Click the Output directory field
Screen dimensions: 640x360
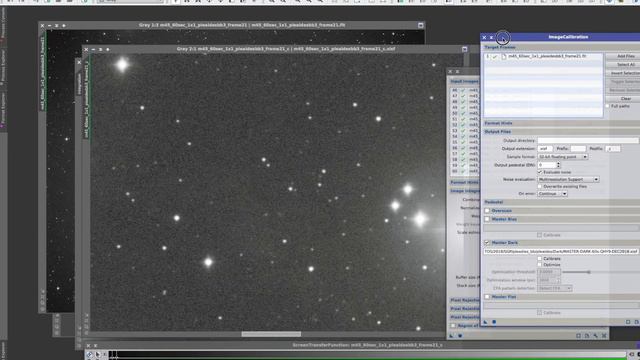point(588,140)
